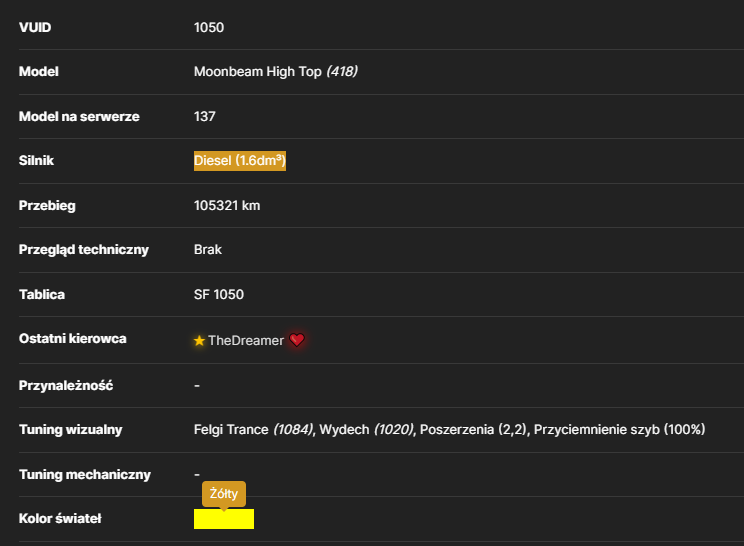The image size is (744, 546).
Task: Click the Brak technical inspection value
Action: pyautogui.click(x=208, y=250)
